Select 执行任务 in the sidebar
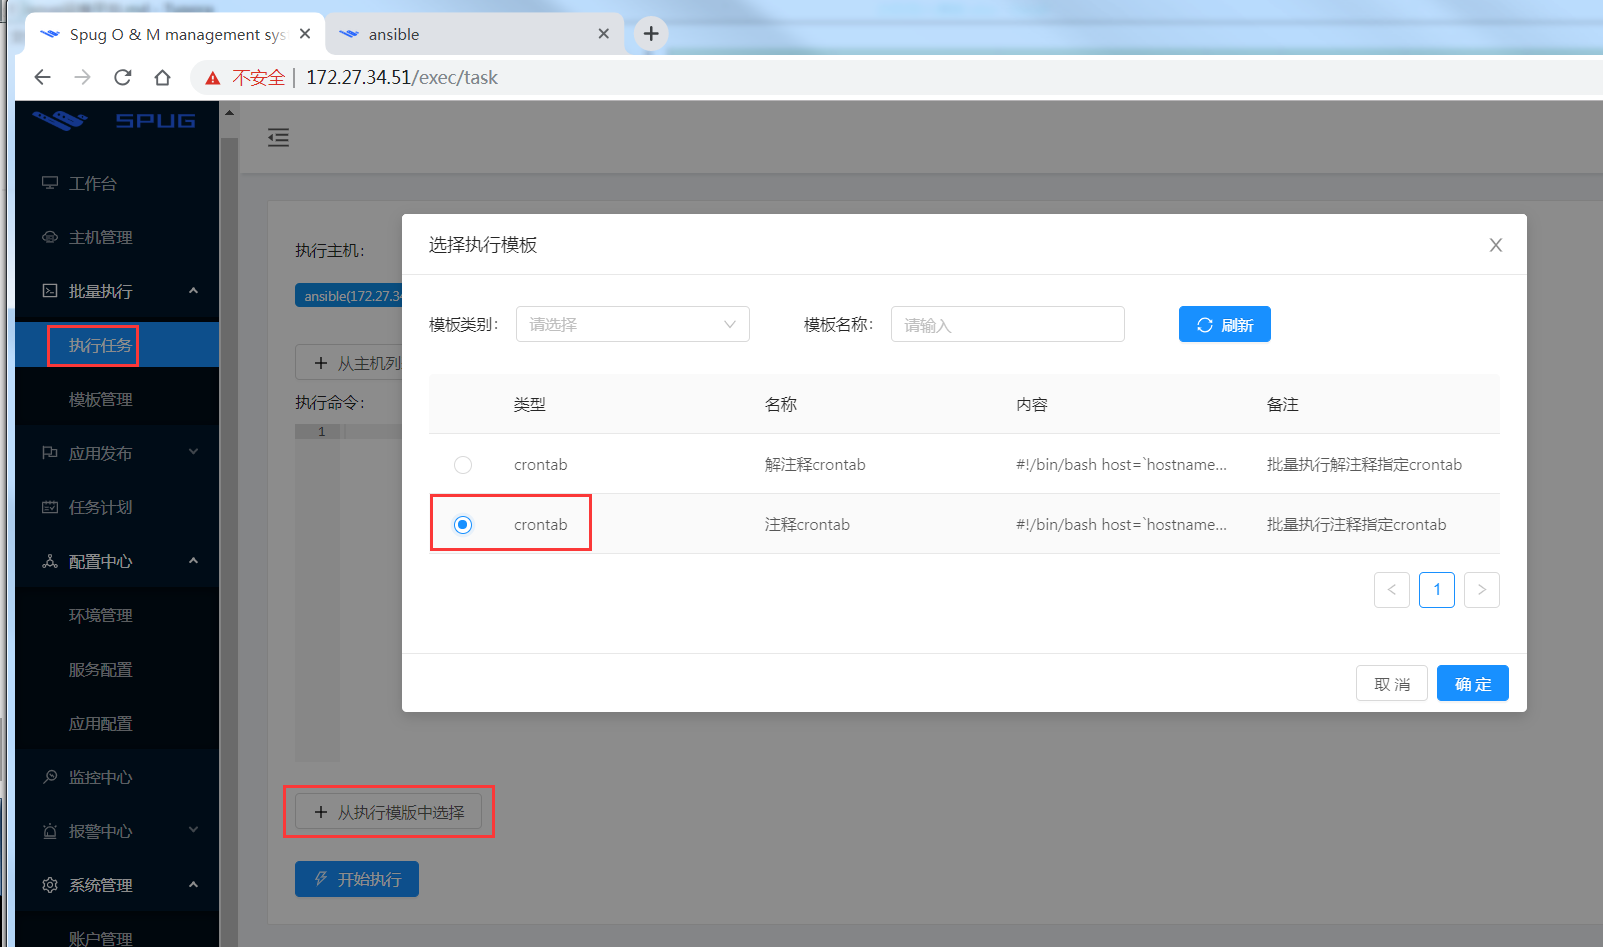The width and height of the screenshot is (1603, 947). (117, 345)
